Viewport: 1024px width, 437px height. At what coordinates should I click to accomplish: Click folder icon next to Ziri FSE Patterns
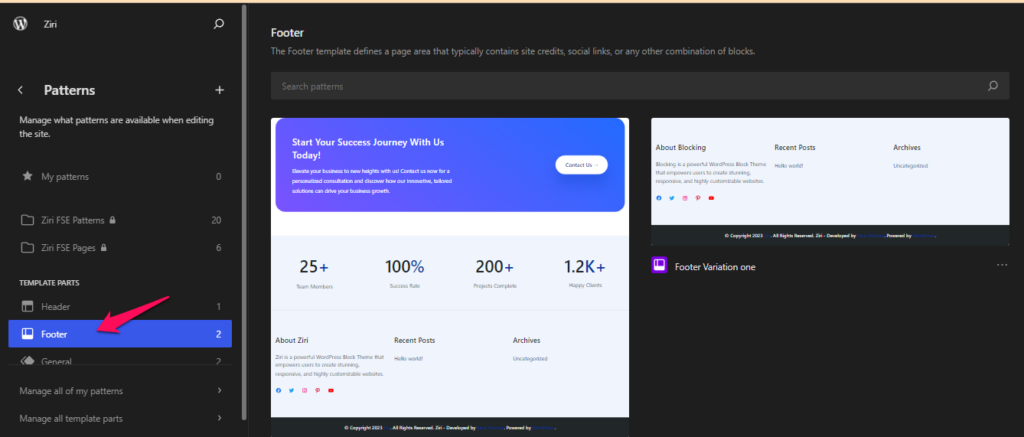(27, 220)
